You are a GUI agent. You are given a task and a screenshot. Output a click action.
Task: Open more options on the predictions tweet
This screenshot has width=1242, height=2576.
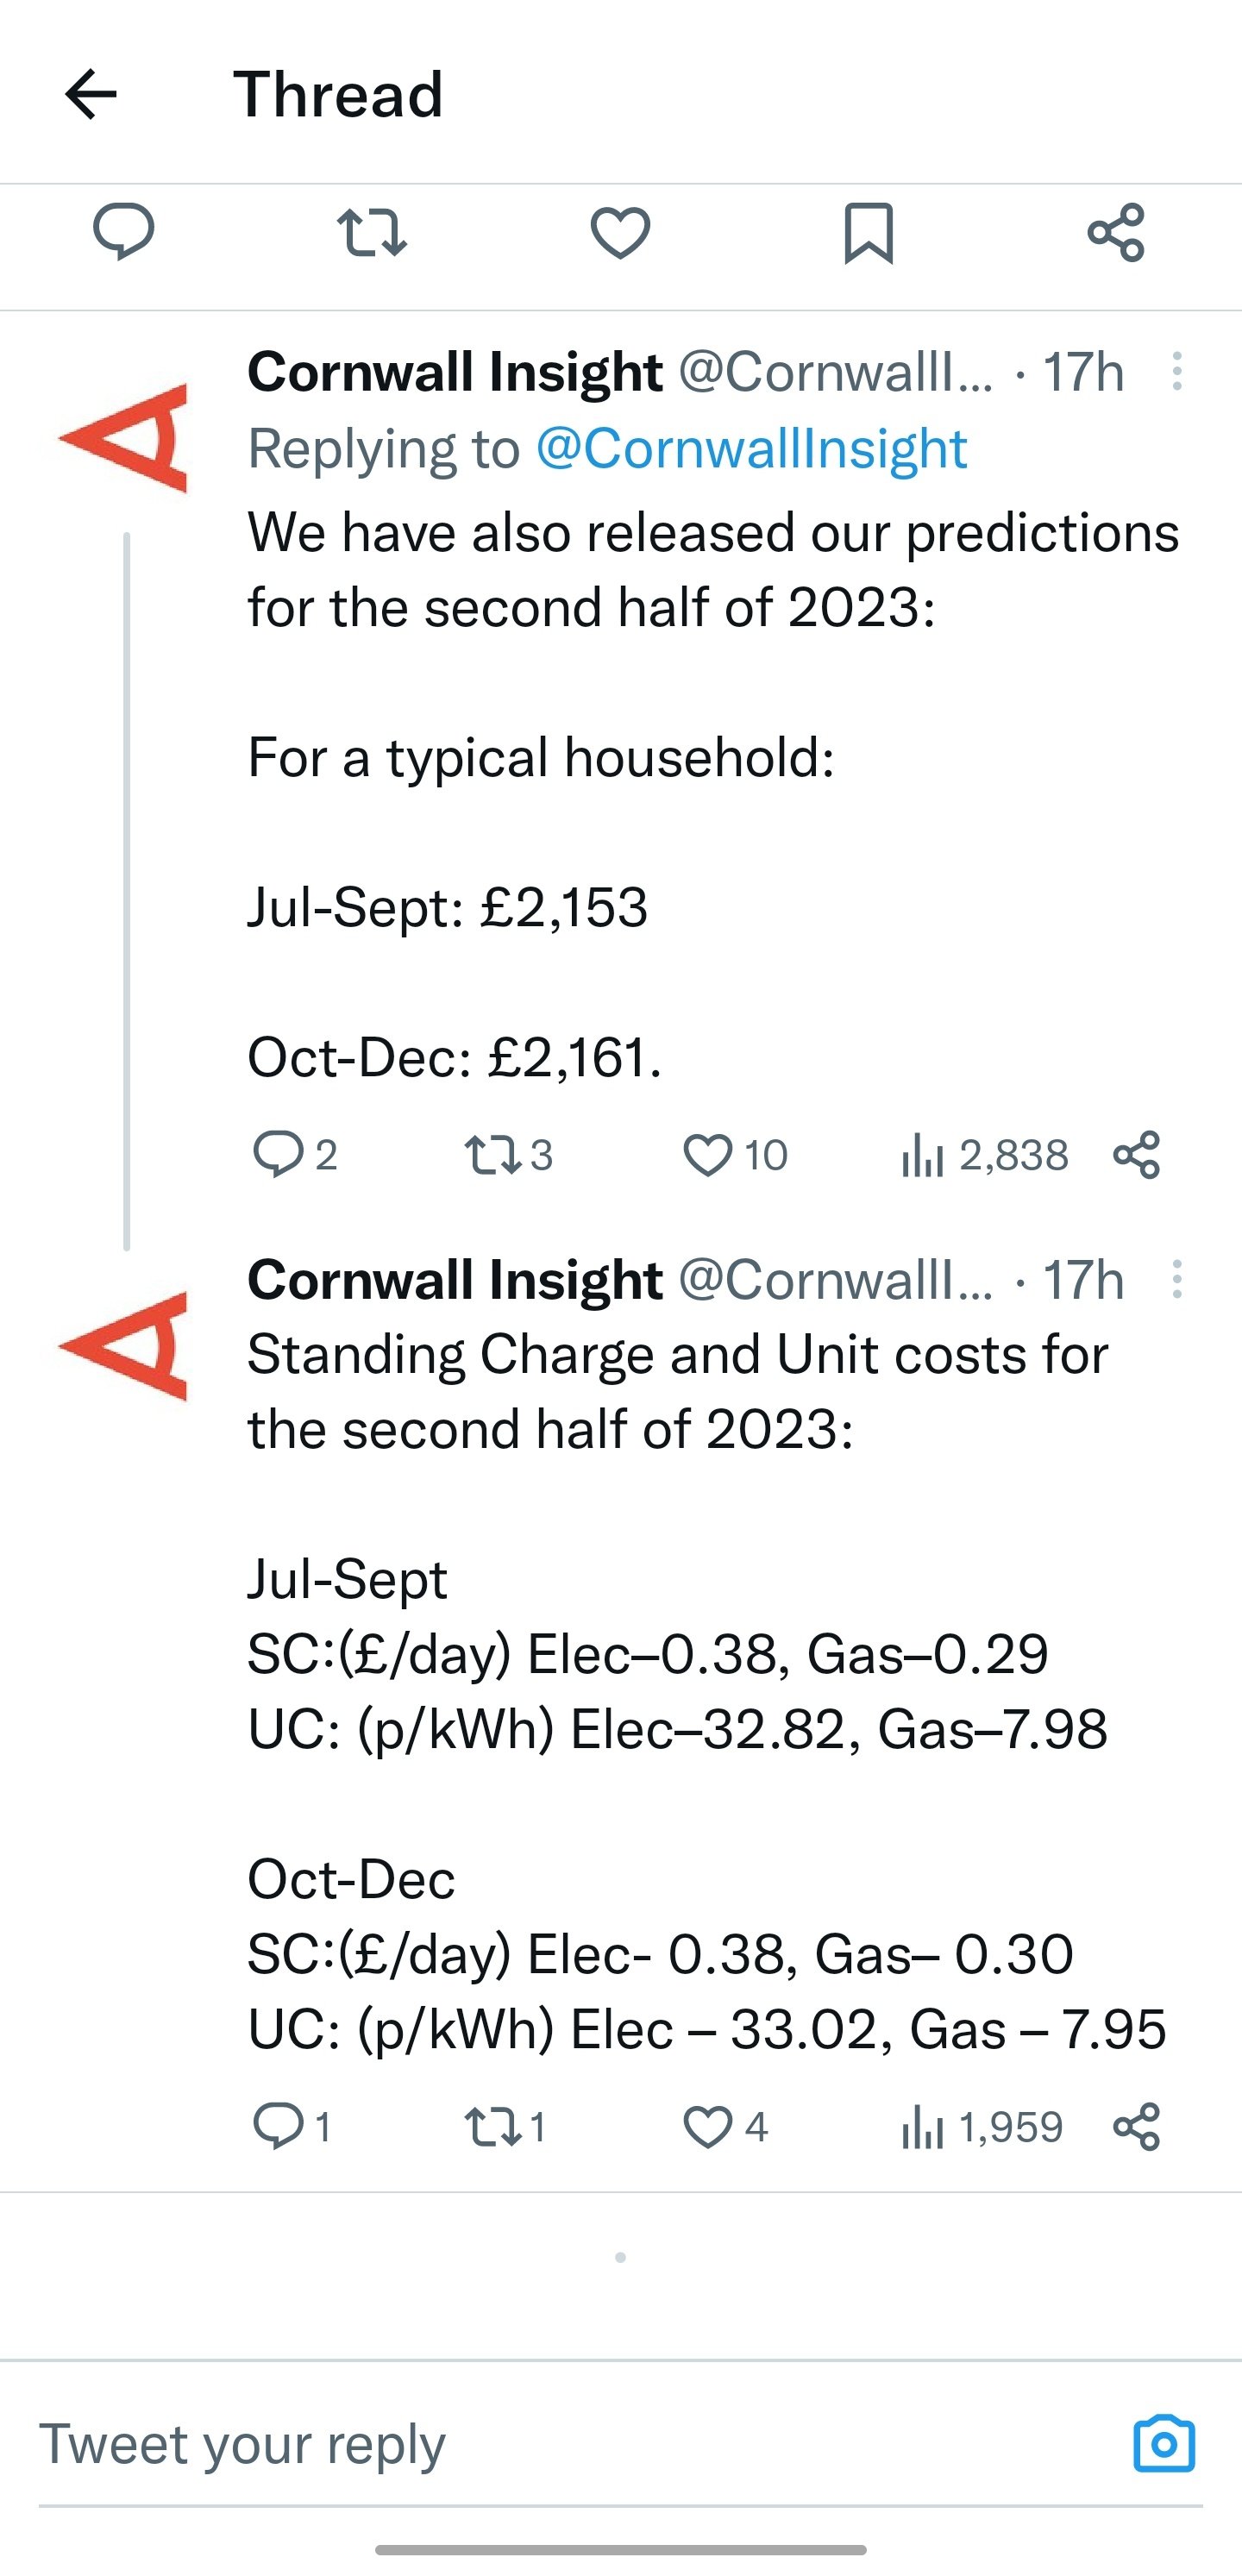1177,372
